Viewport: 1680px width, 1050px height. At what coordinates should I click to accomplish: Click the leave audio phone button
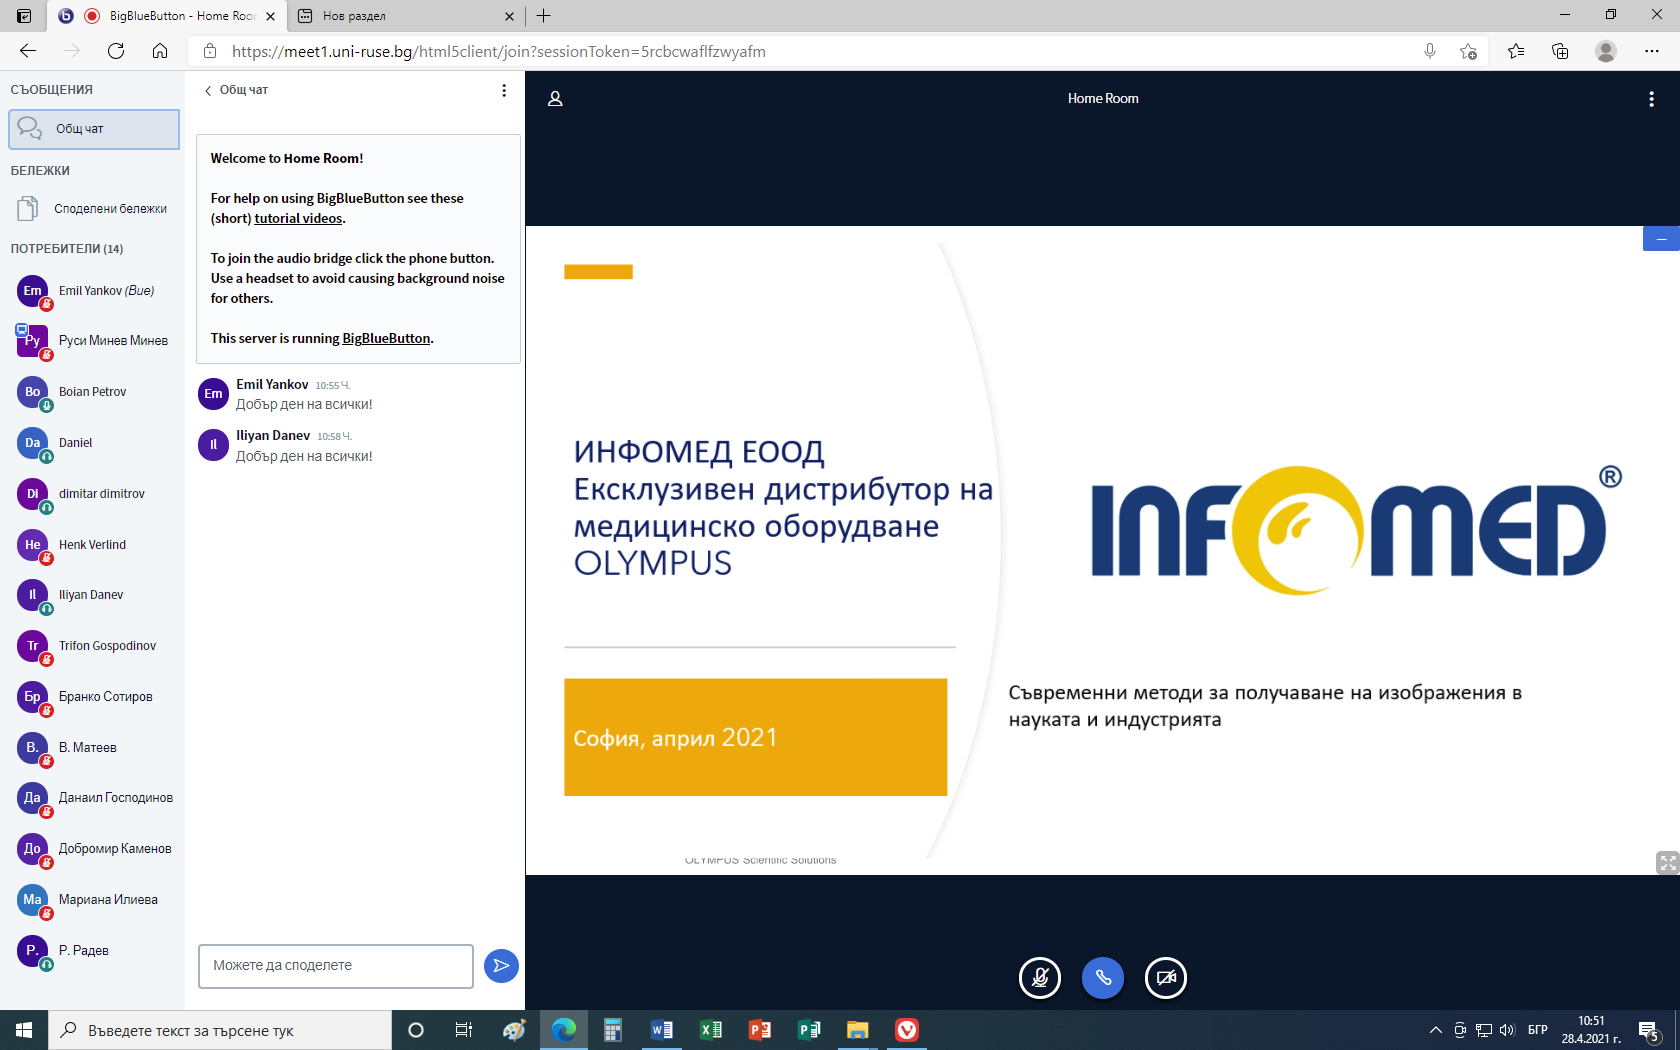(1103, 978)
